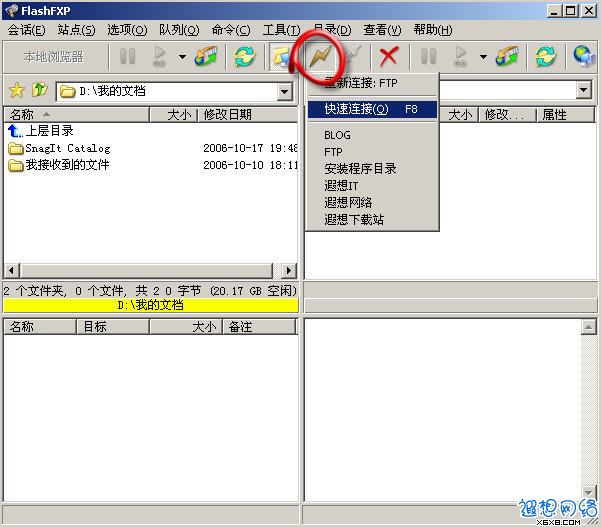Click the remote pane 大小 column header
This screenshot has height=527, width=601.
458,115
